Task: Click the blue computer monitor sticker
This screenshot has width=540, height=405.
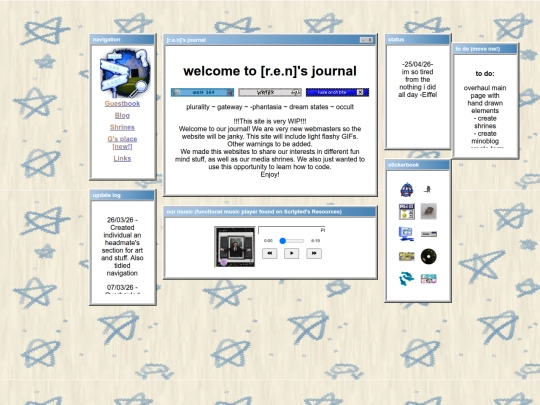Action: [x=406, y=234]
